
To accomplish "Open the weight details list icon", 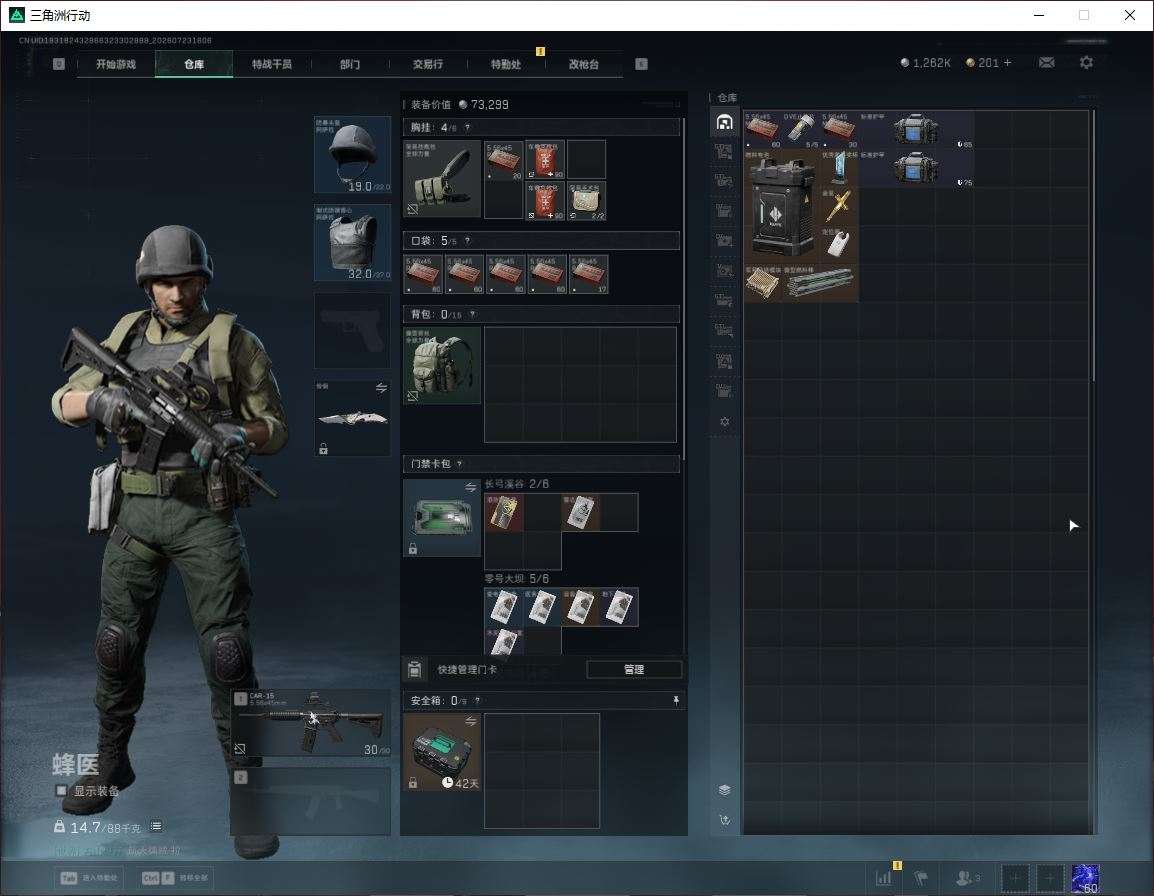I will [x=156, y=826].
